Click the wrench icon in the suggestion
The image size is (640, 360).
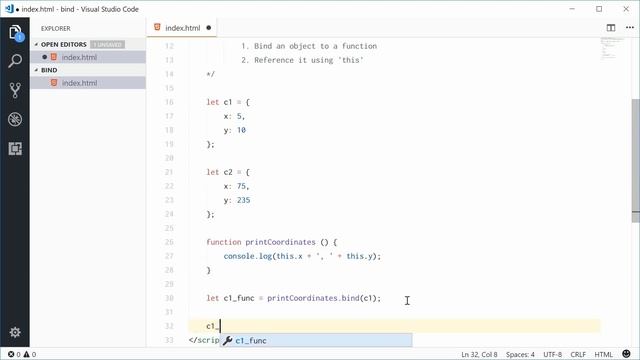point(228,340)
